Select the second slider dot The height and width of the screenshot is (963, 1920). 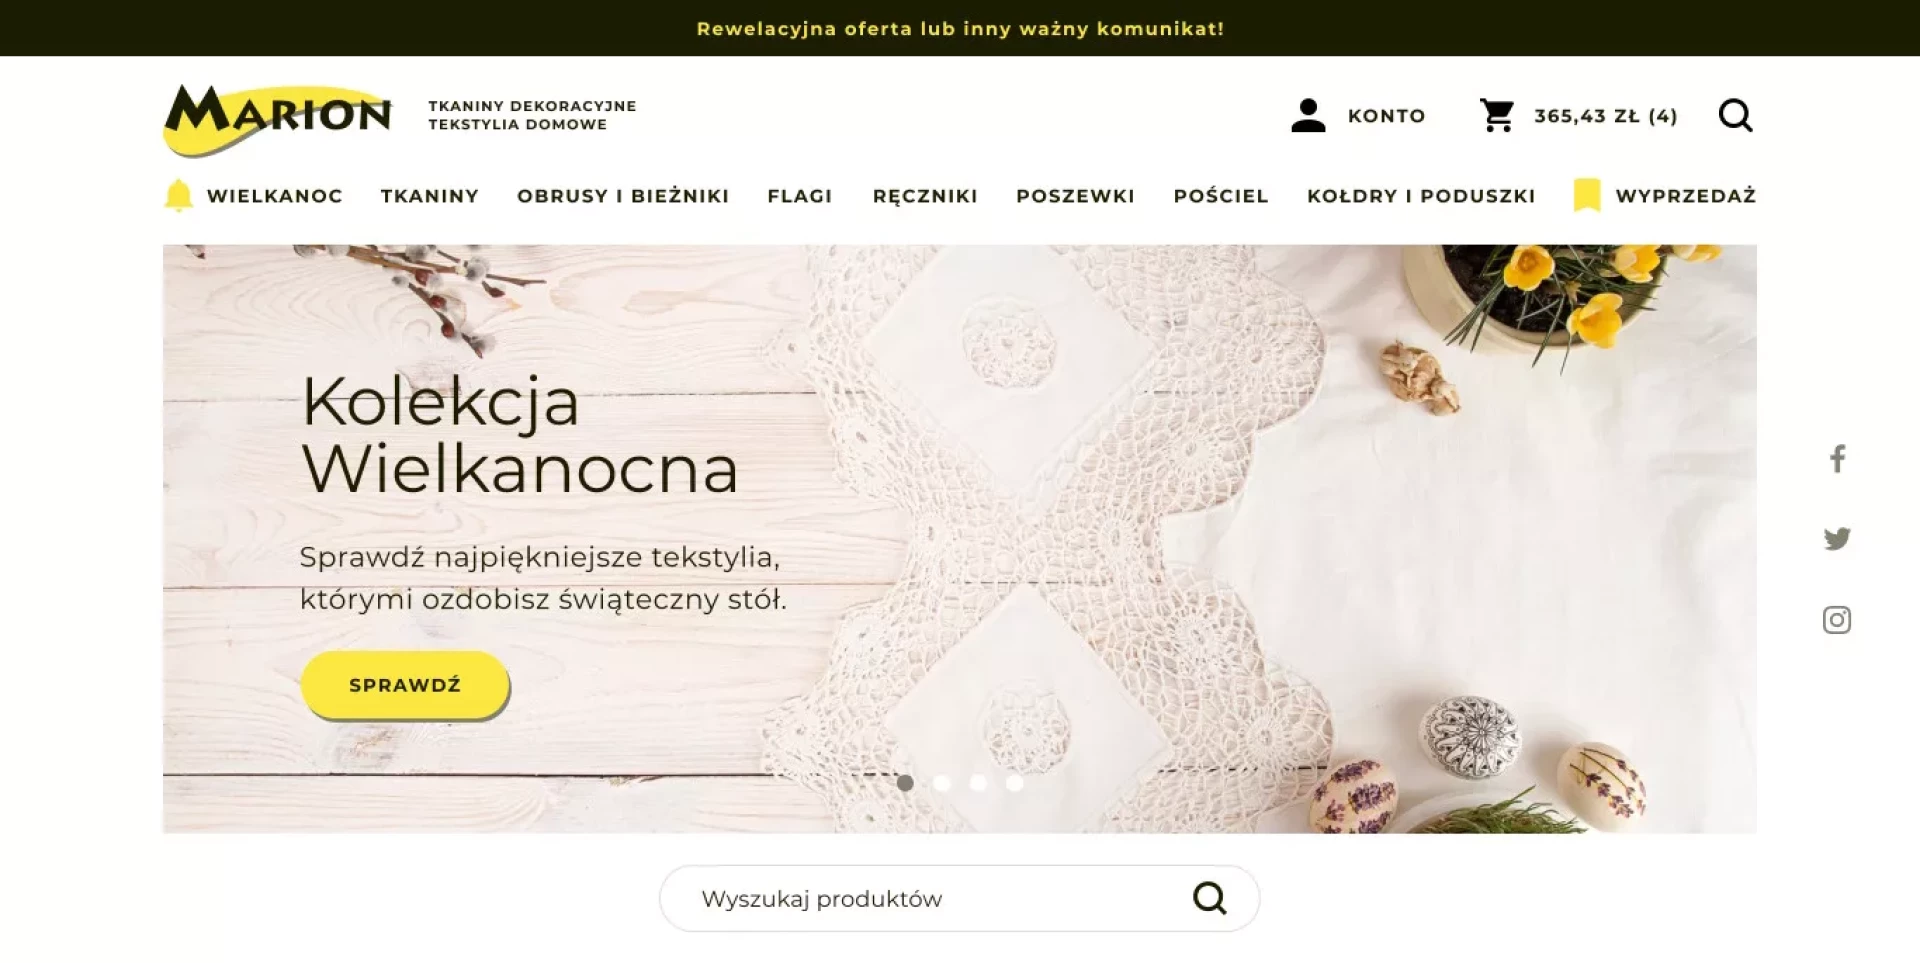point(942,783)
